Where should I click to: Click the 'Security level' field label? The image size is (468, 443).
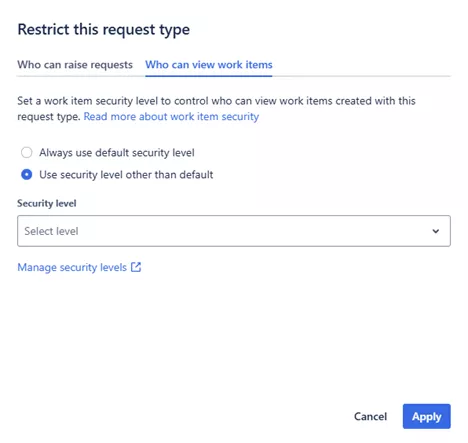47,203
